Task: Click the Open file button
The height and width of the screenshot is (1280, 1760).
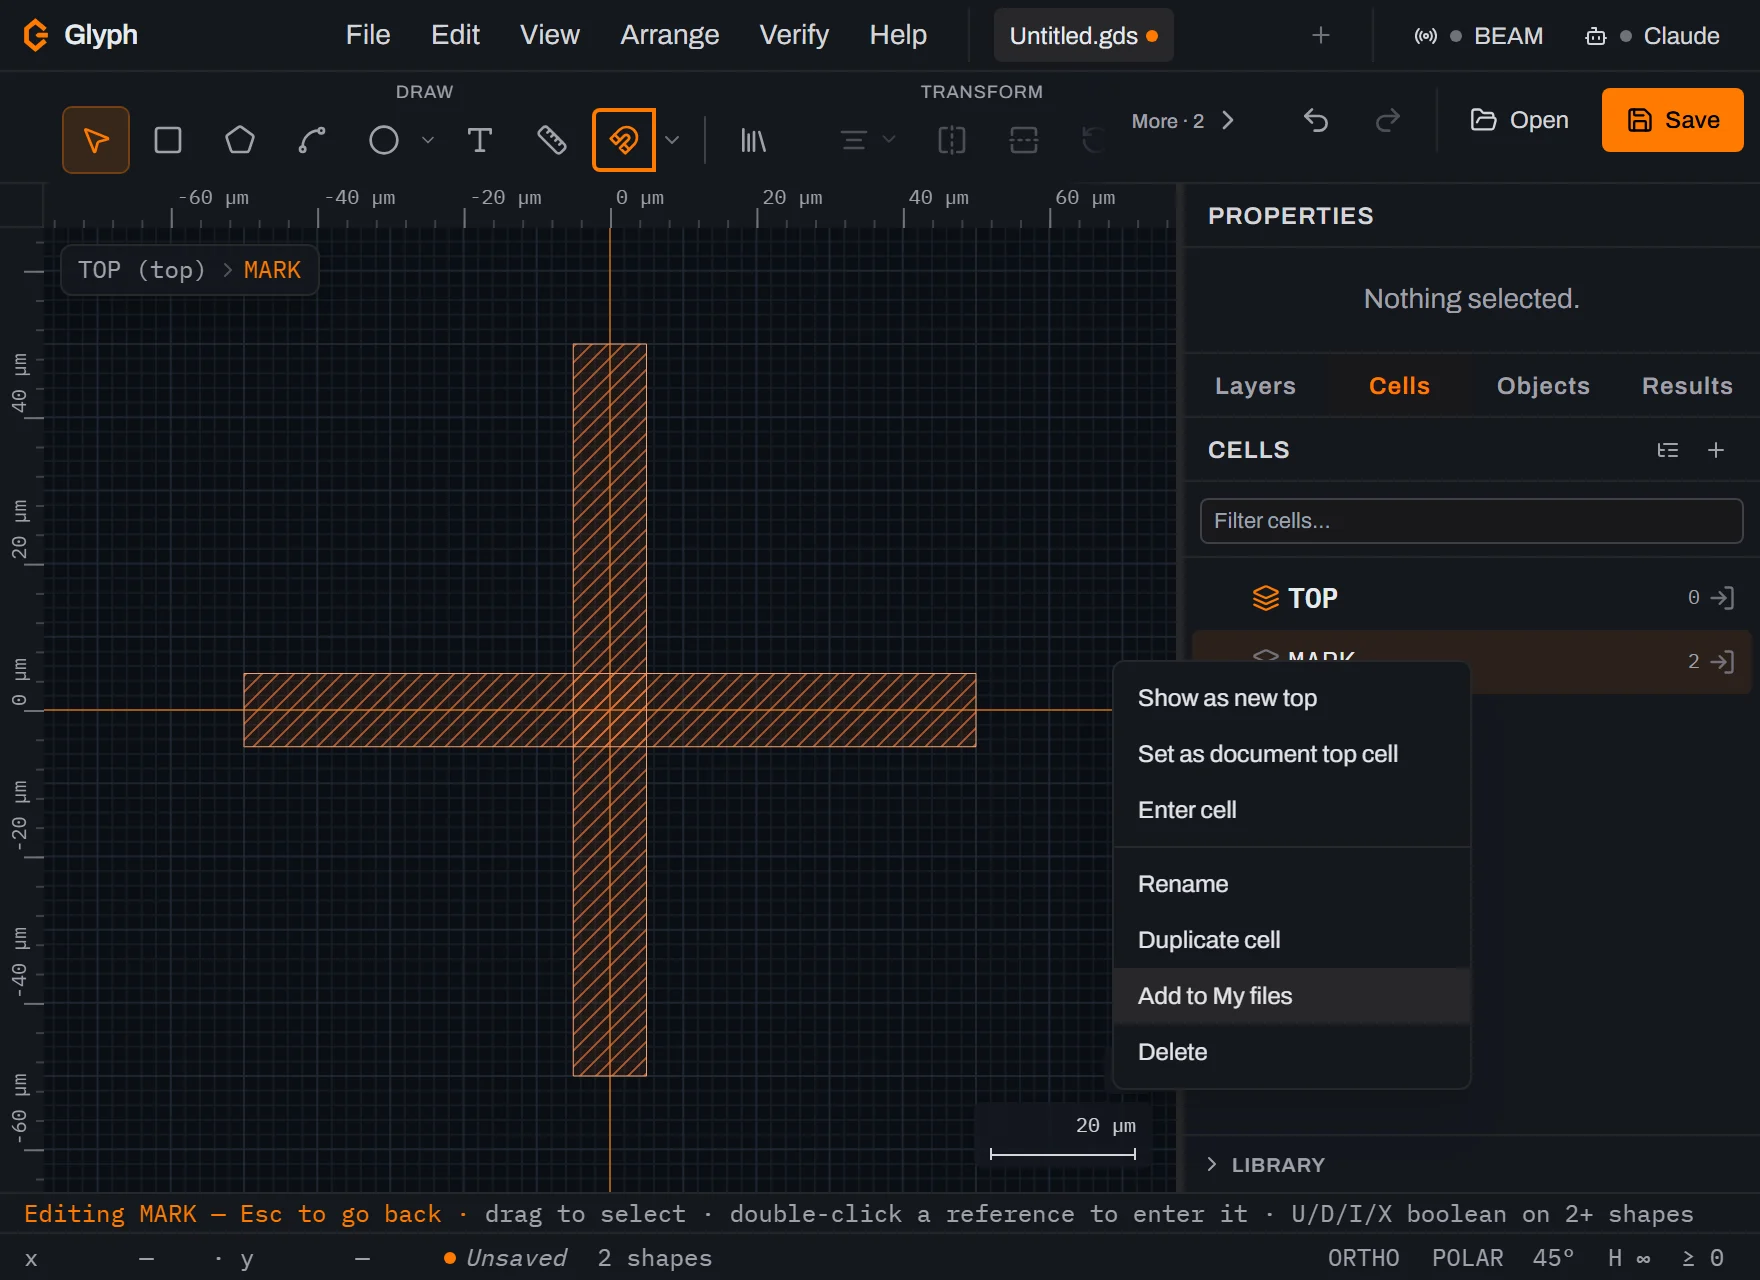Action: click(x=1519, y=120)
